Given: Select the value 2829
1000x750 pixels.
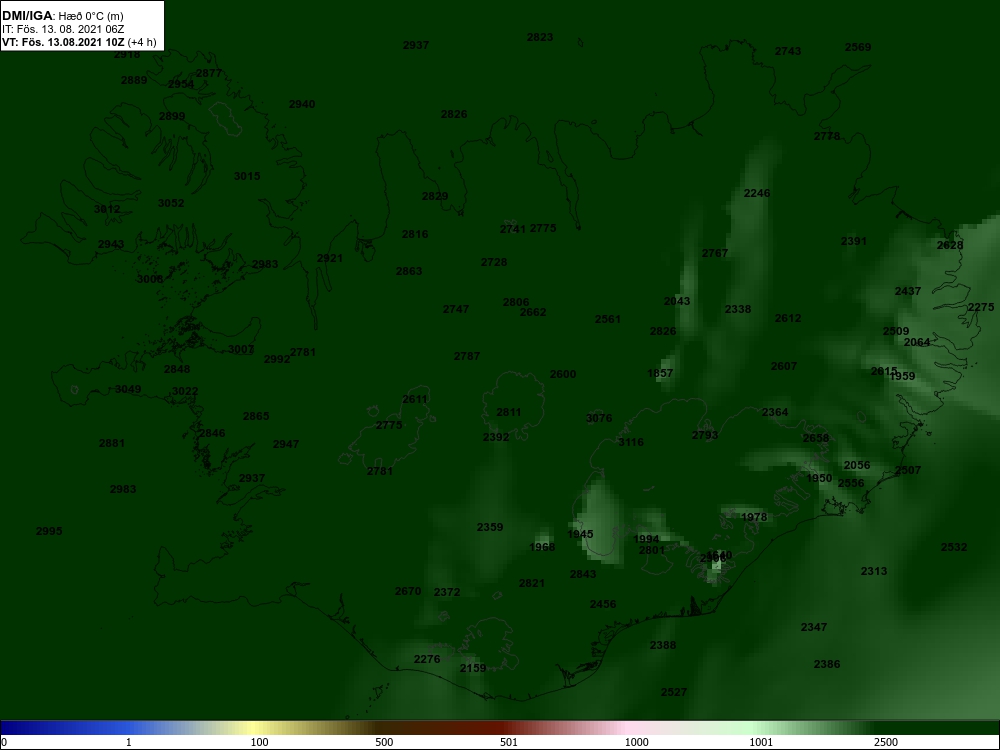Looking at the screenshot, I should point(435,196).
